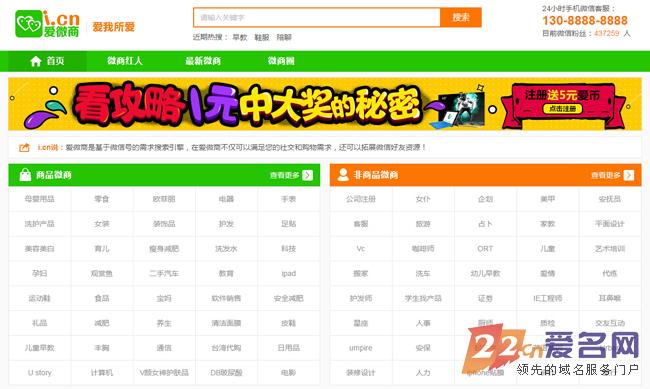Select the 占卜 category cell

click(x=485, y=224)
